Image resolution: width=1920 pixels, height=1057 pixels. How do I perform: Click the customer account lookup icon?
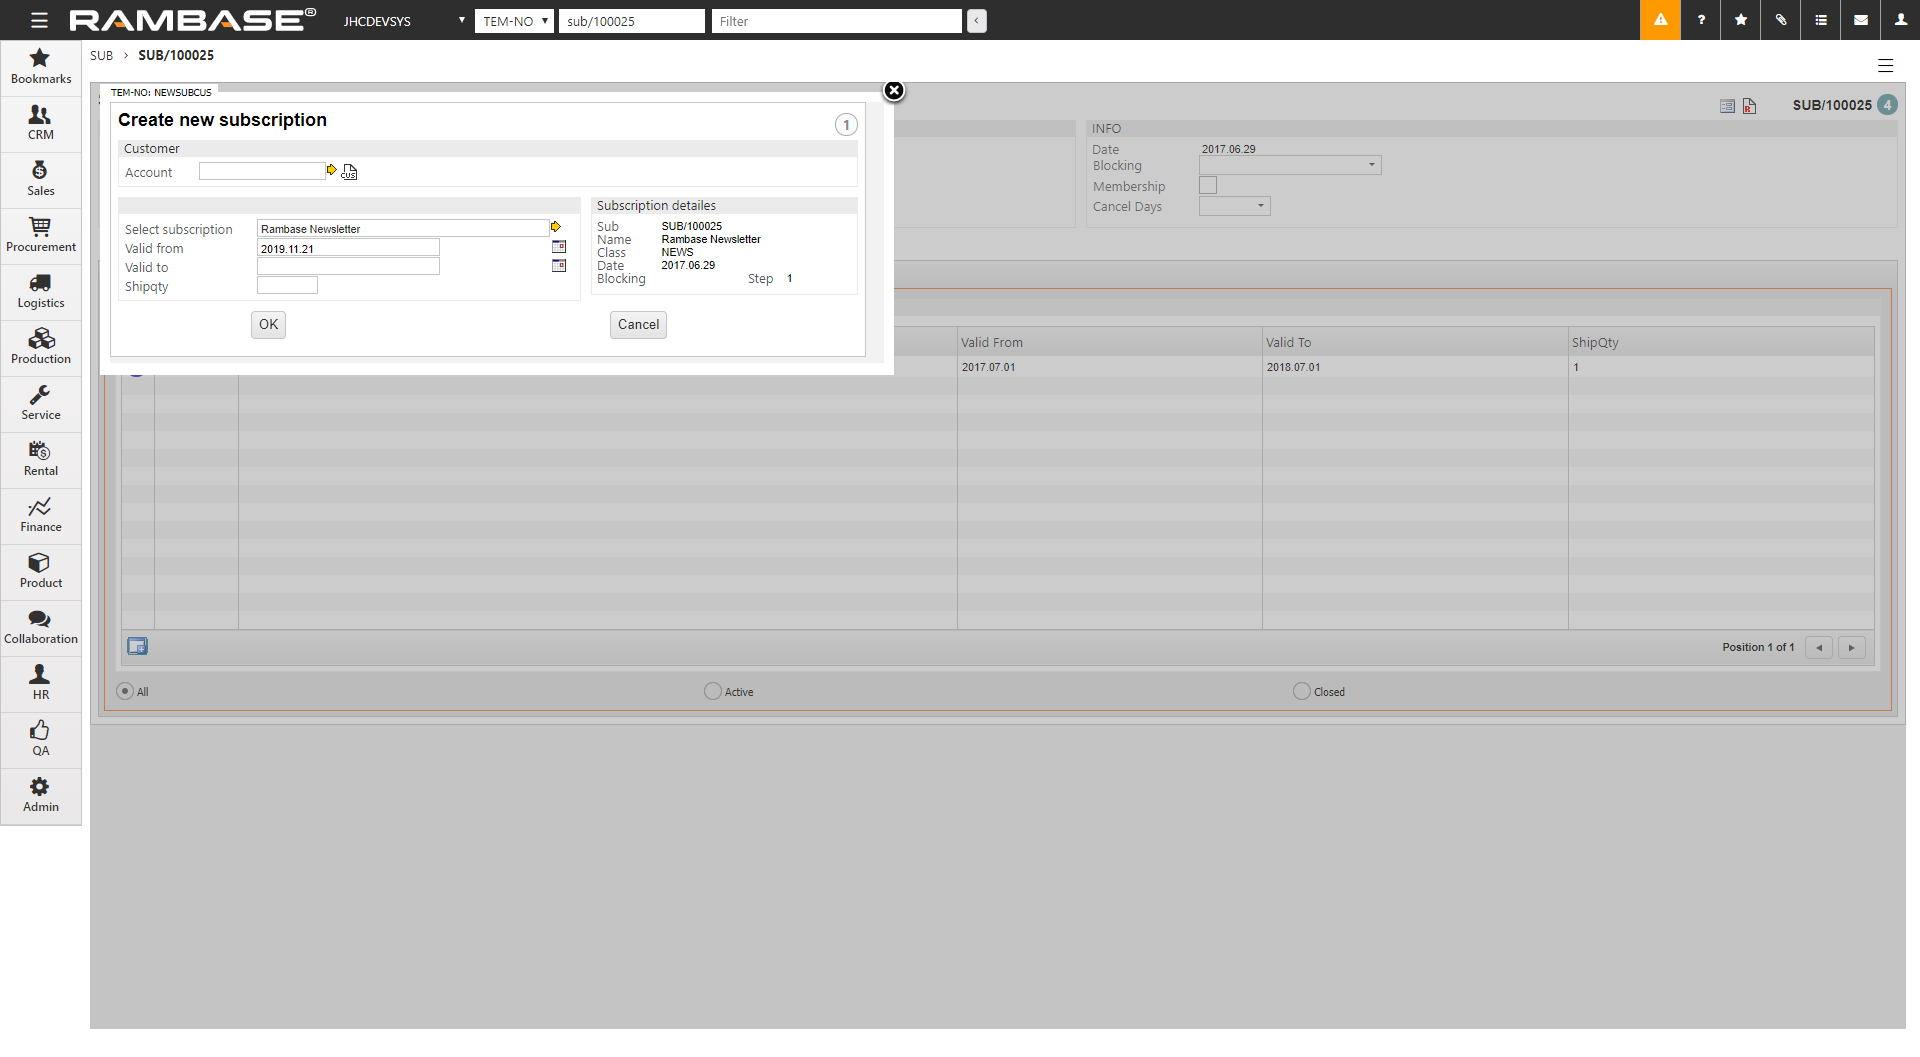pyautogui.click(x=349, y=172)
